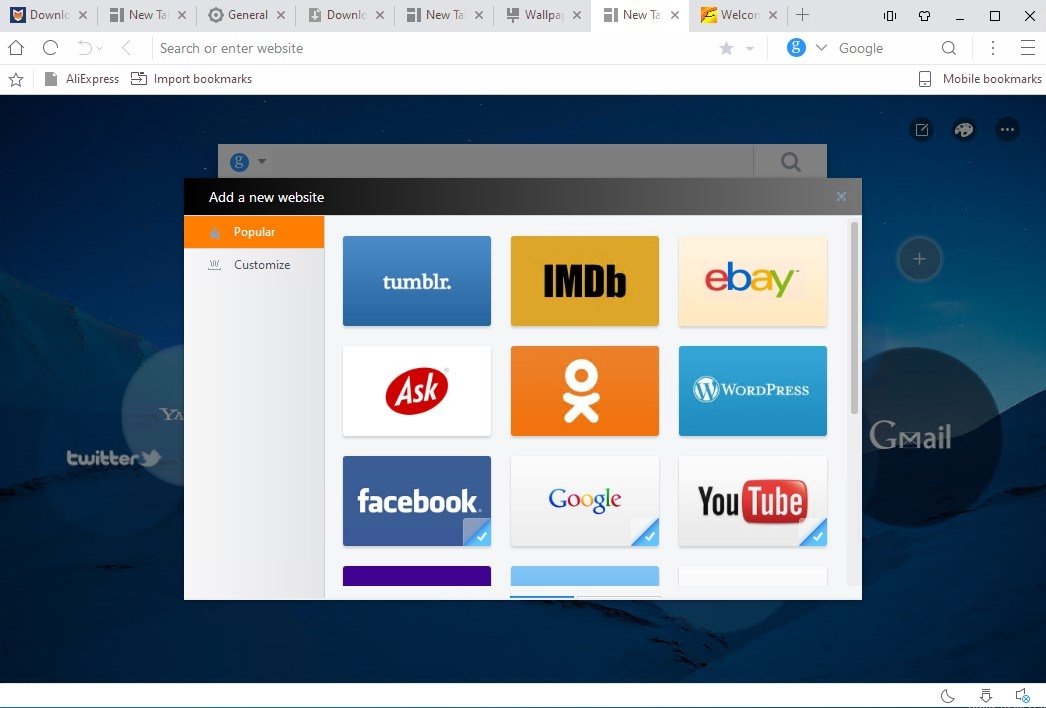Open the three-dots more icon on page

[1007, 130]
